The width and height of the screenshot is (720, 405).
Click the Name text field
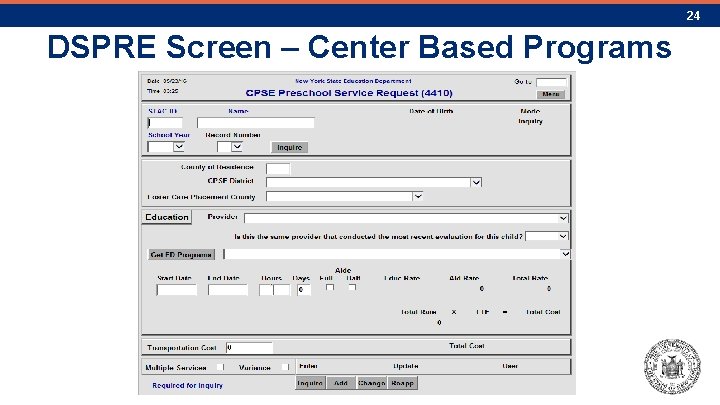point(256,123)
